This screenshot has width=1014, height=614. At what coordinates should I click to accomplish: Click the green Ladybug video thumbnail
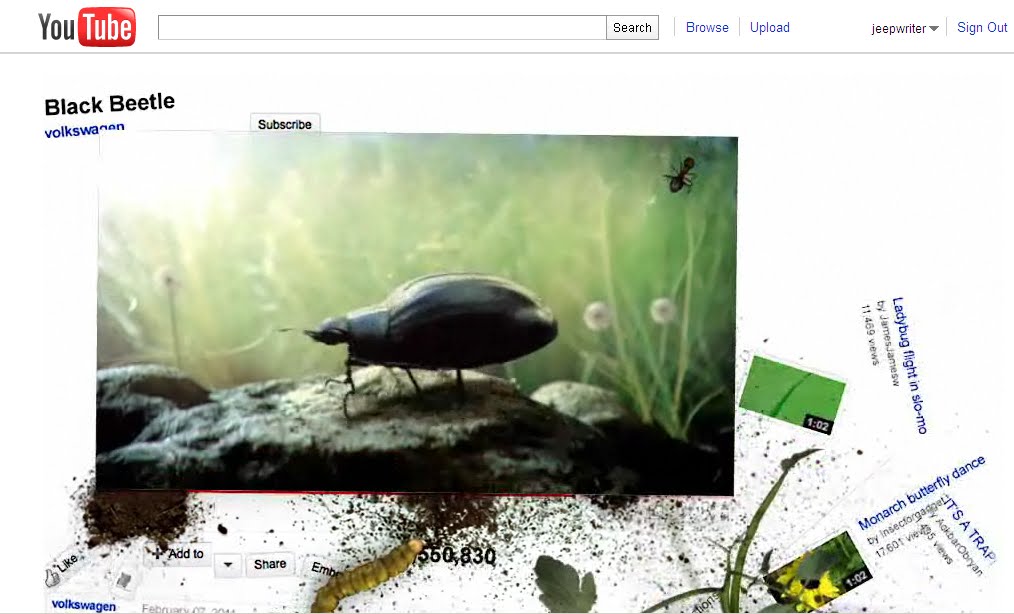792,393
